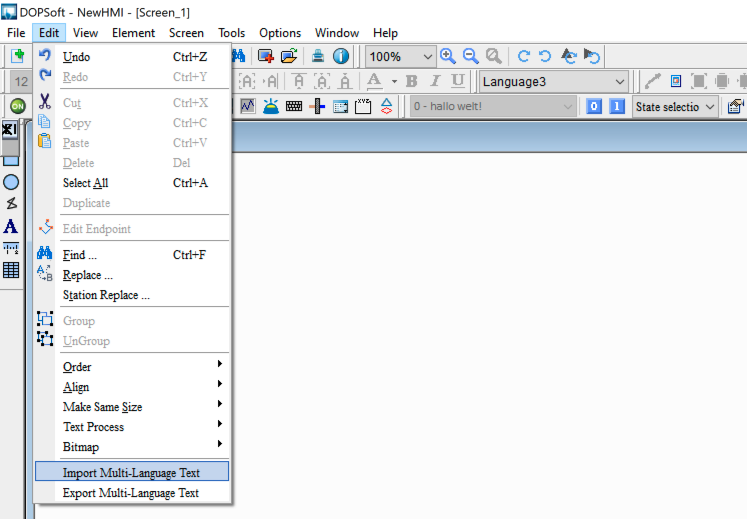This screenshot has width=747, height=519.
Task: Open the Tools menu
Action: click(232, 33)
